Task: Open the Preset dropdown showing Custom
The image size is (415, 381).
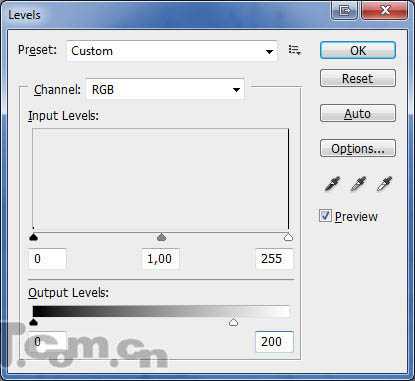Action: point(172,51)
